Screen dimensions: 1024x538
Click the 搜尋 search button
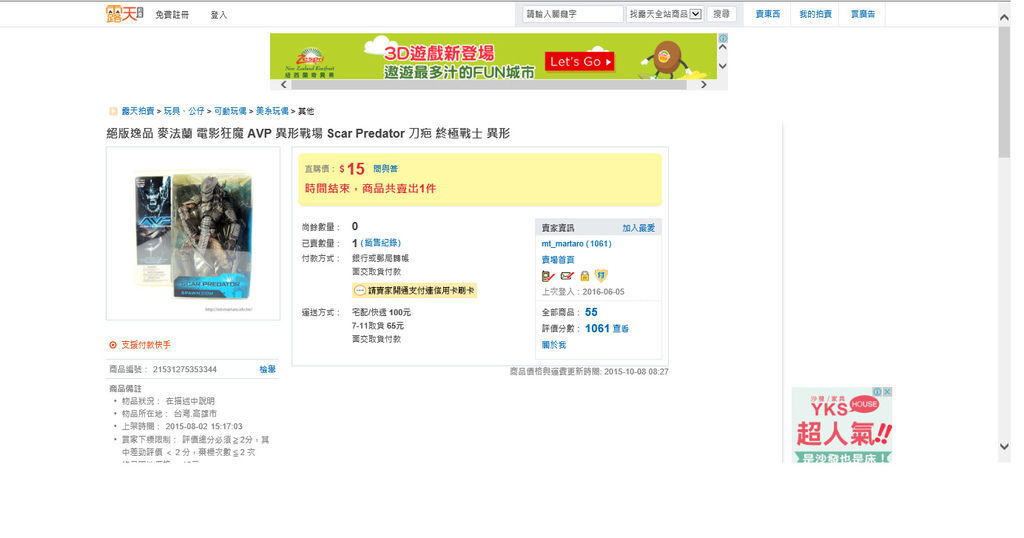click(721, 14)
